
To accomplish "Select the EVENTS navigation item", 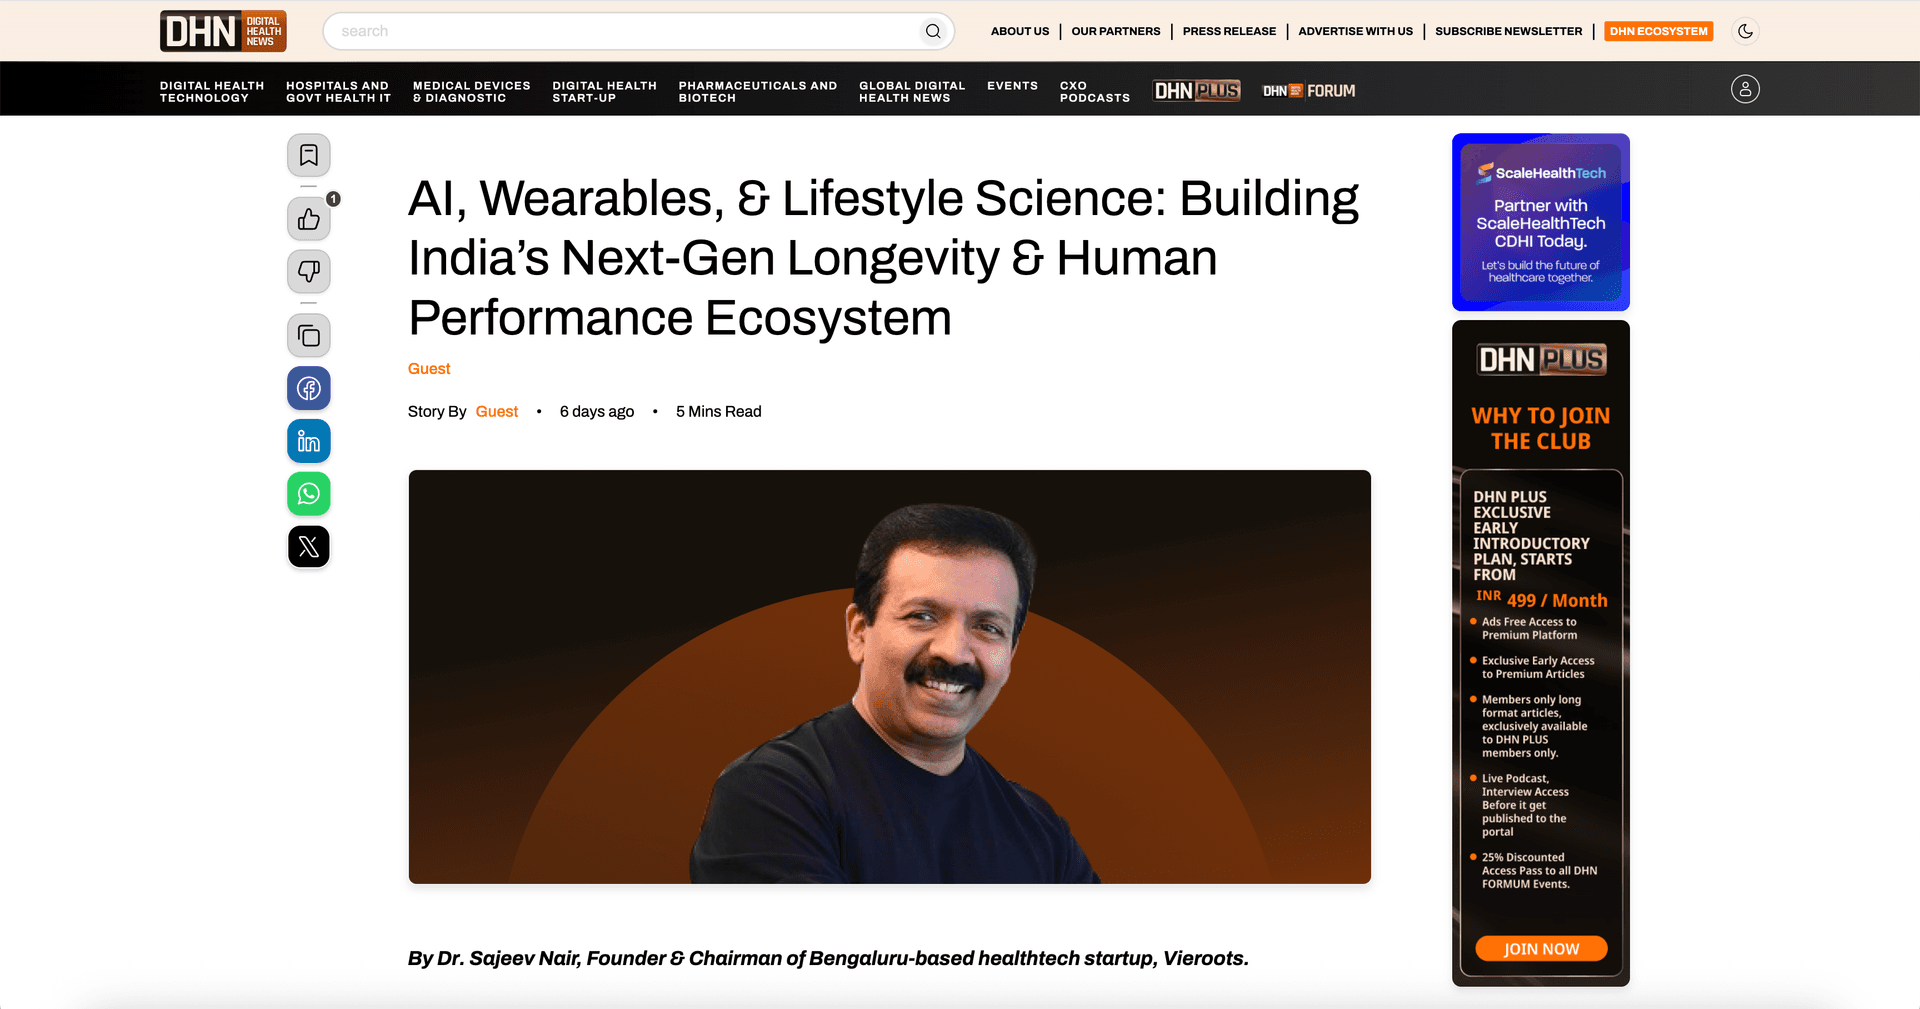I will click(1012, 86).
